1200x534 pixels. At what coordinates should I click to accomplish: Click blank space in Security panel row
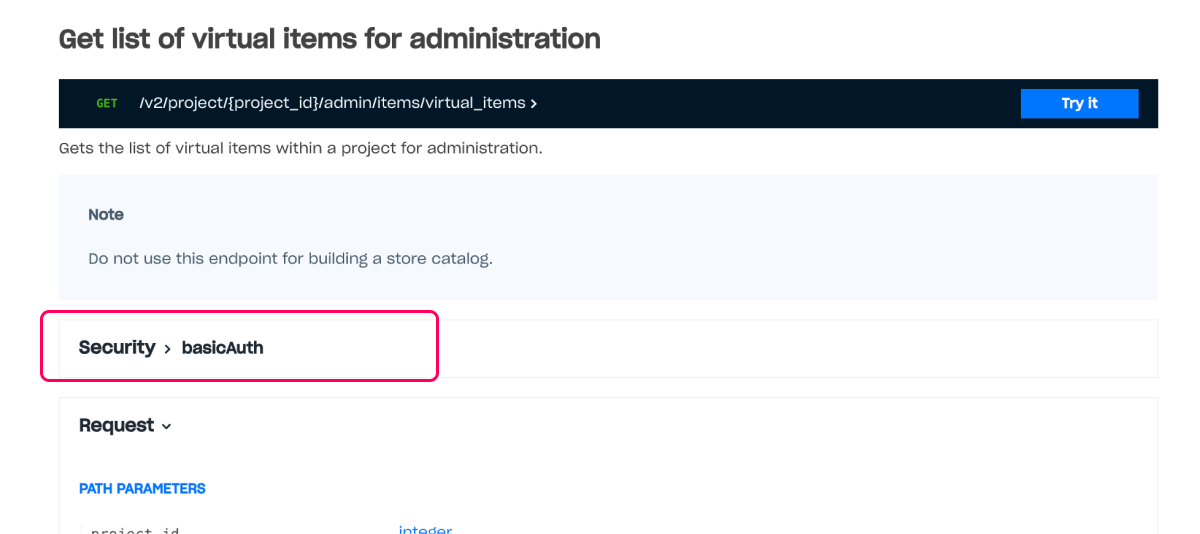pos(800,348)
